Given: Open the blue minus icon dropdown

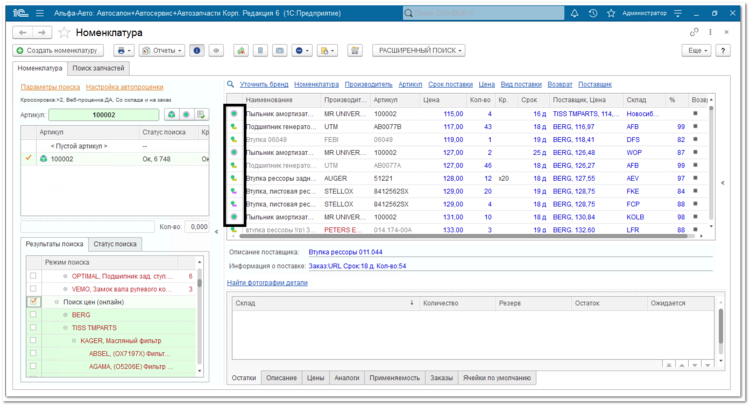Looking at the screenshot, I should 301,50.
